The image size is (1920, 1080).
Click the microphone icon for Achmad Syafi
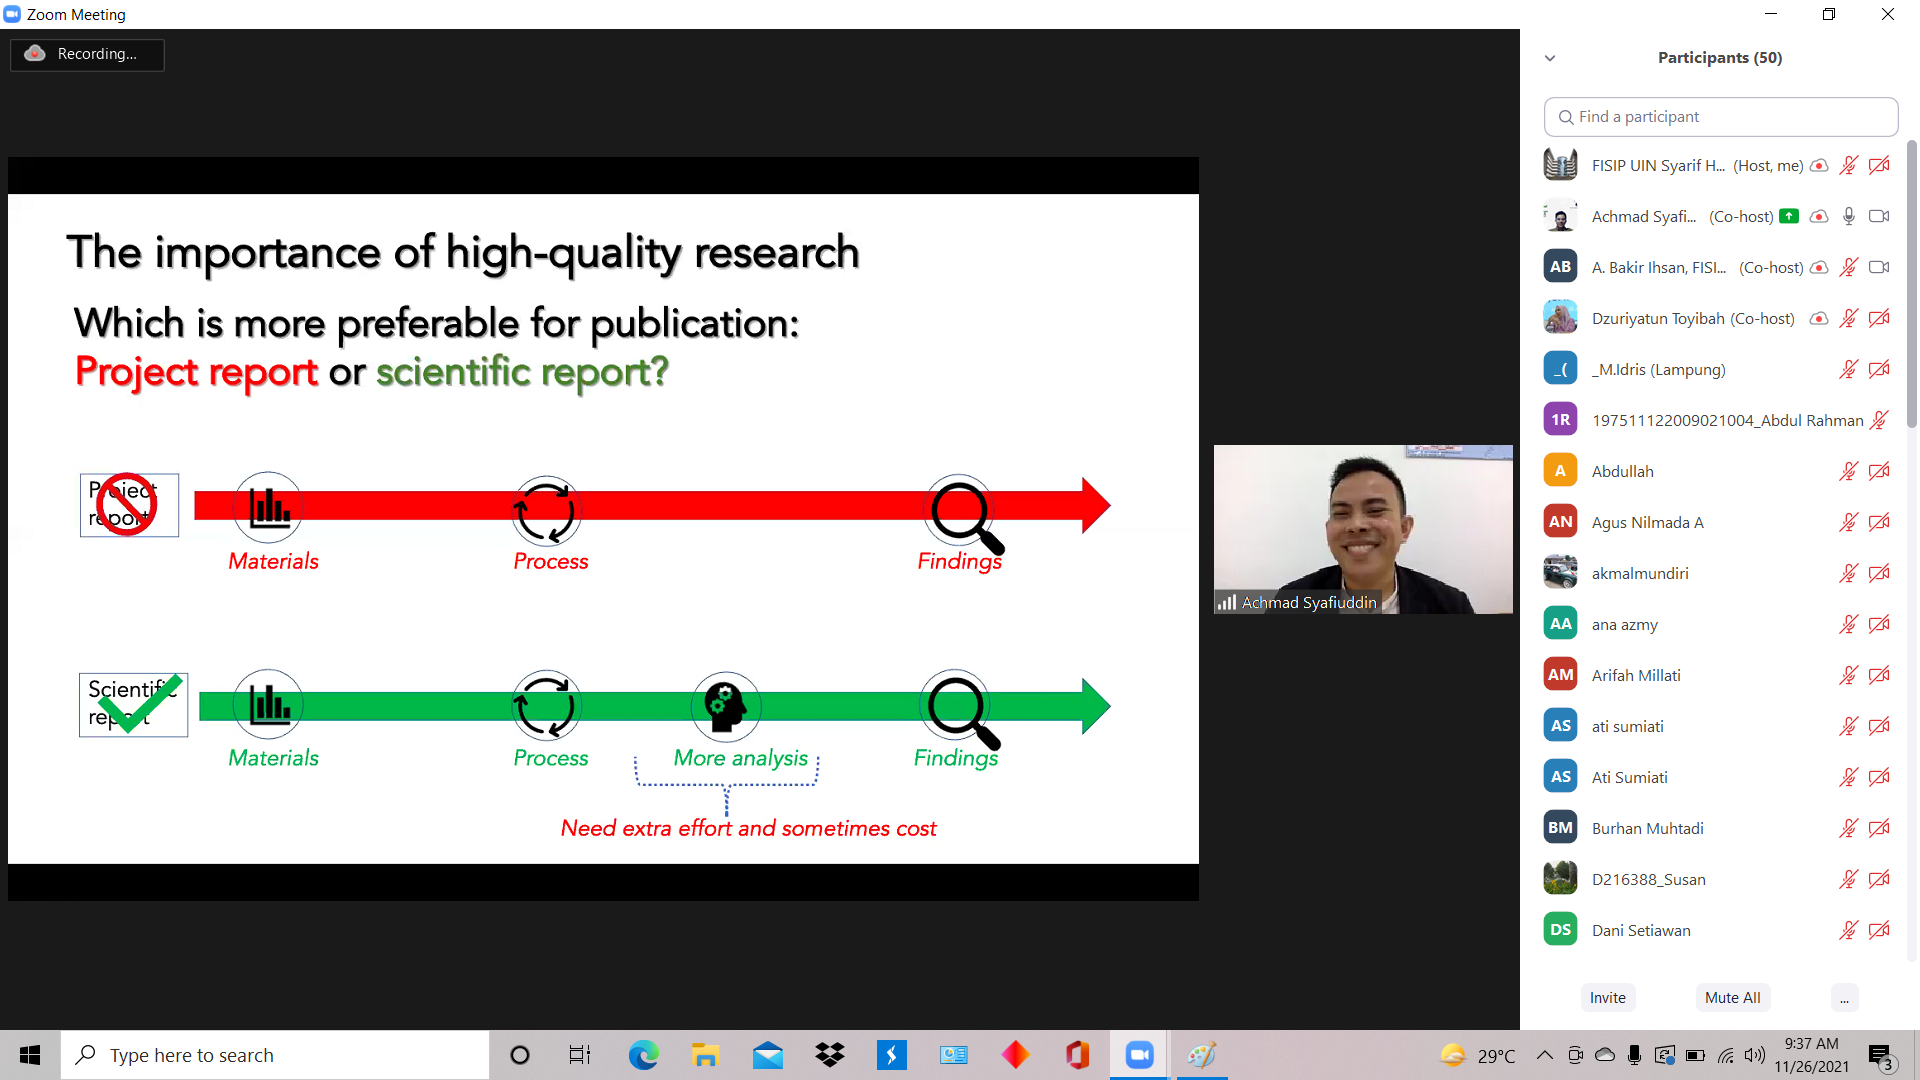pos(1848,216)
